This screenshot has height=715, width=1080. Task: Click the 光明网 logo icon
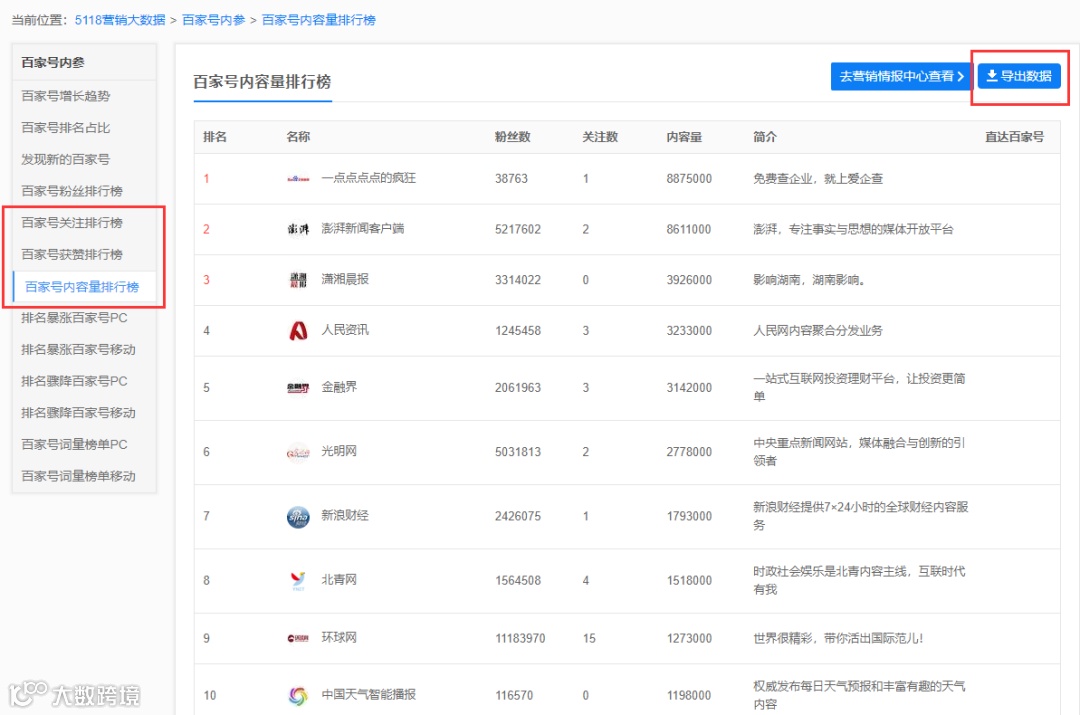click(x=298, y=452)
